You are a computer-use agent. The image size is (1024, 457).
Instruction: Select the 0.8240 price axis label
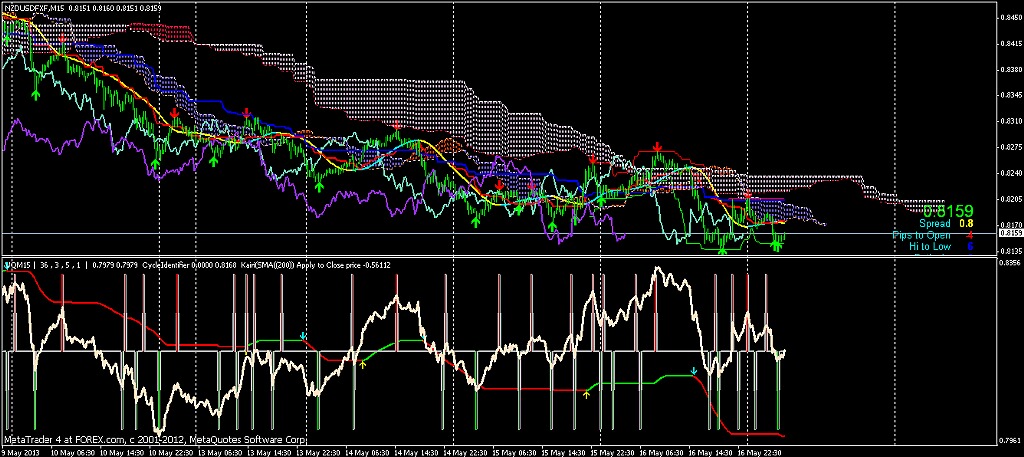tap(1012, 173)
